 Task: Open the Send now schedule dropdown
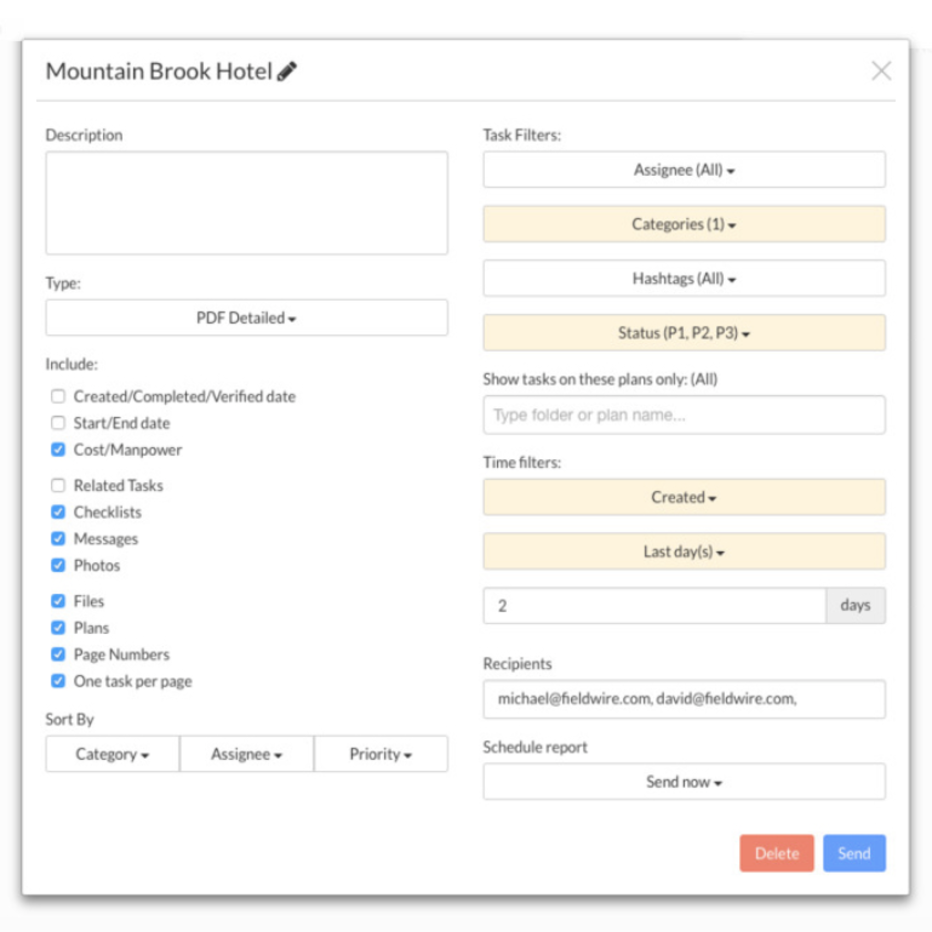(x=684, y=782)
